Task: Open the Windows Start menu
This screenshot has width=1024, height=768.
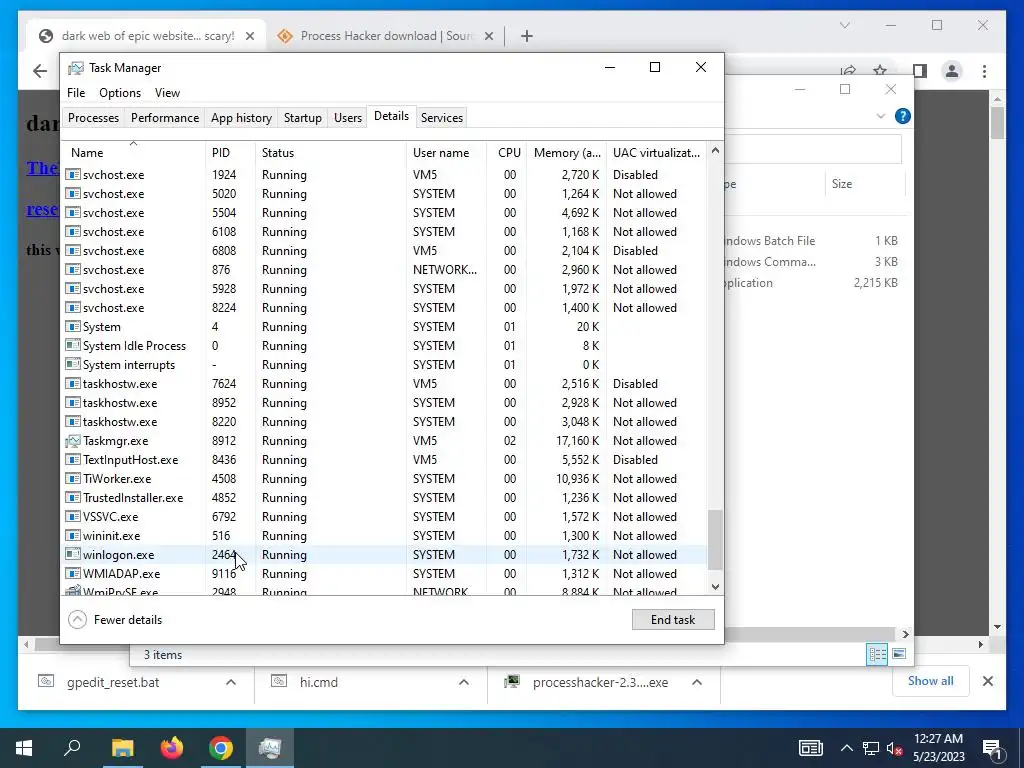Action: pyautogui.click(x=24, y=748)
